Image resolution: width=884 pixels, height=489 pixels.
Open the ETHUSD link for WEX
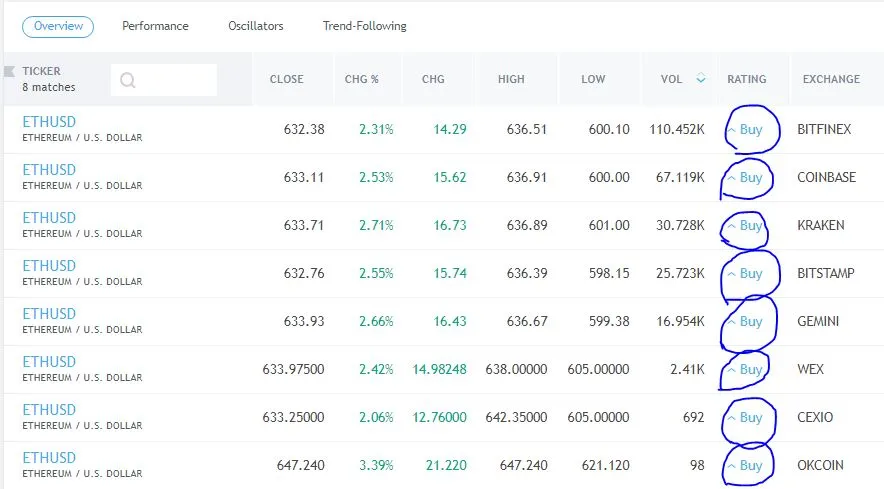pyautogui.click(x=49, y=362)
